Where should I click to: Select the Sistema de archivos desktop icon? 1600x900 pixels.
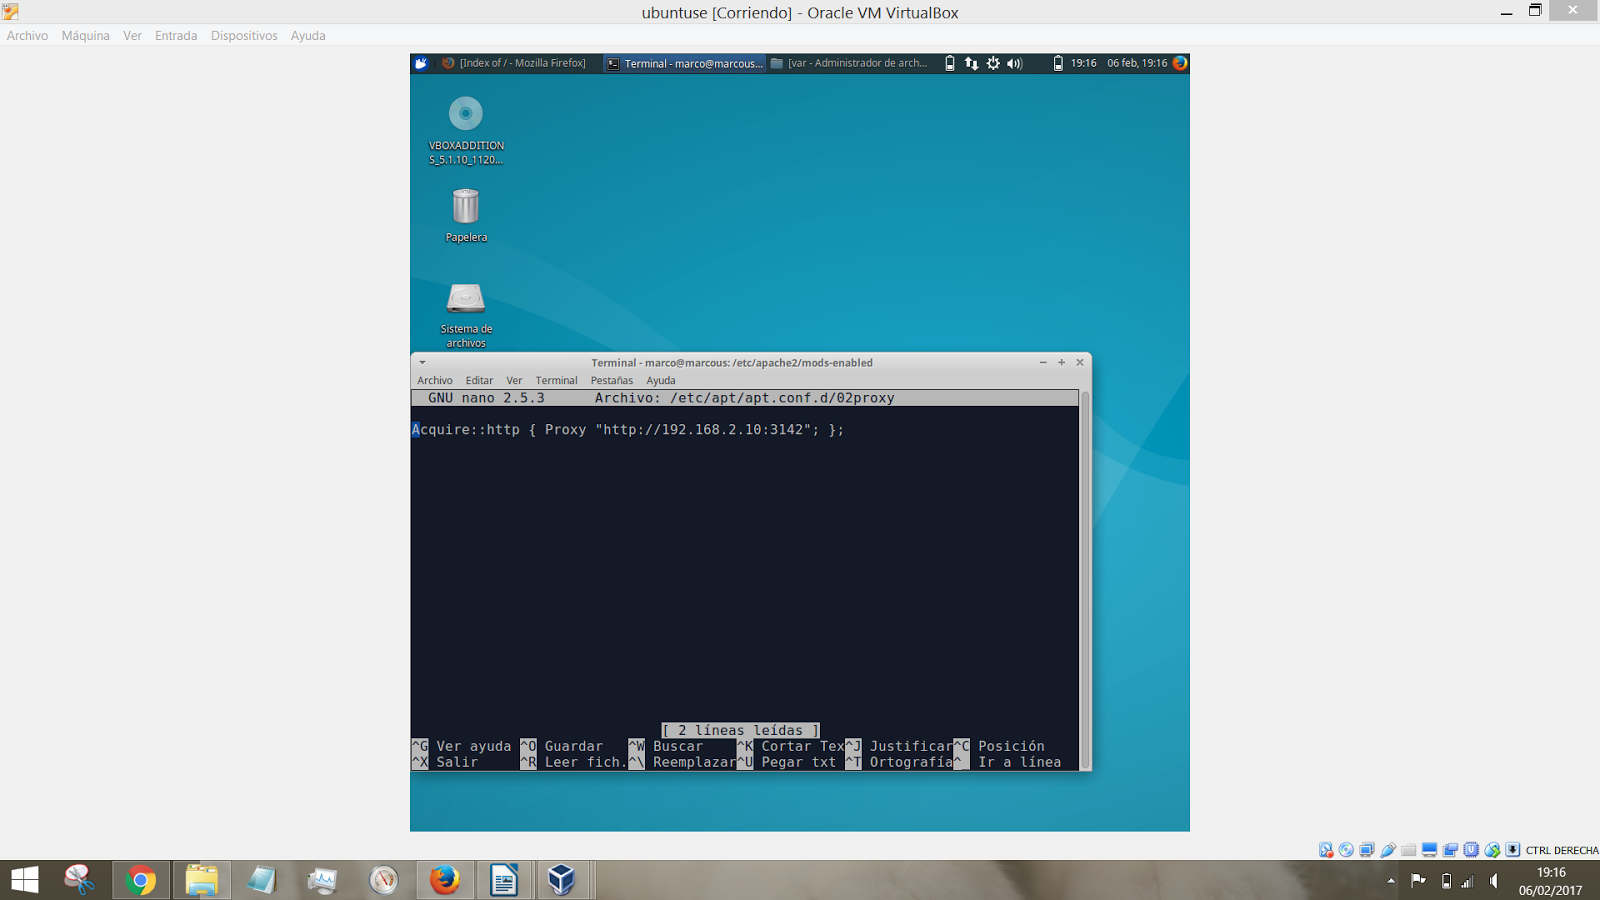pyautogui.click(x=466, y=314)
